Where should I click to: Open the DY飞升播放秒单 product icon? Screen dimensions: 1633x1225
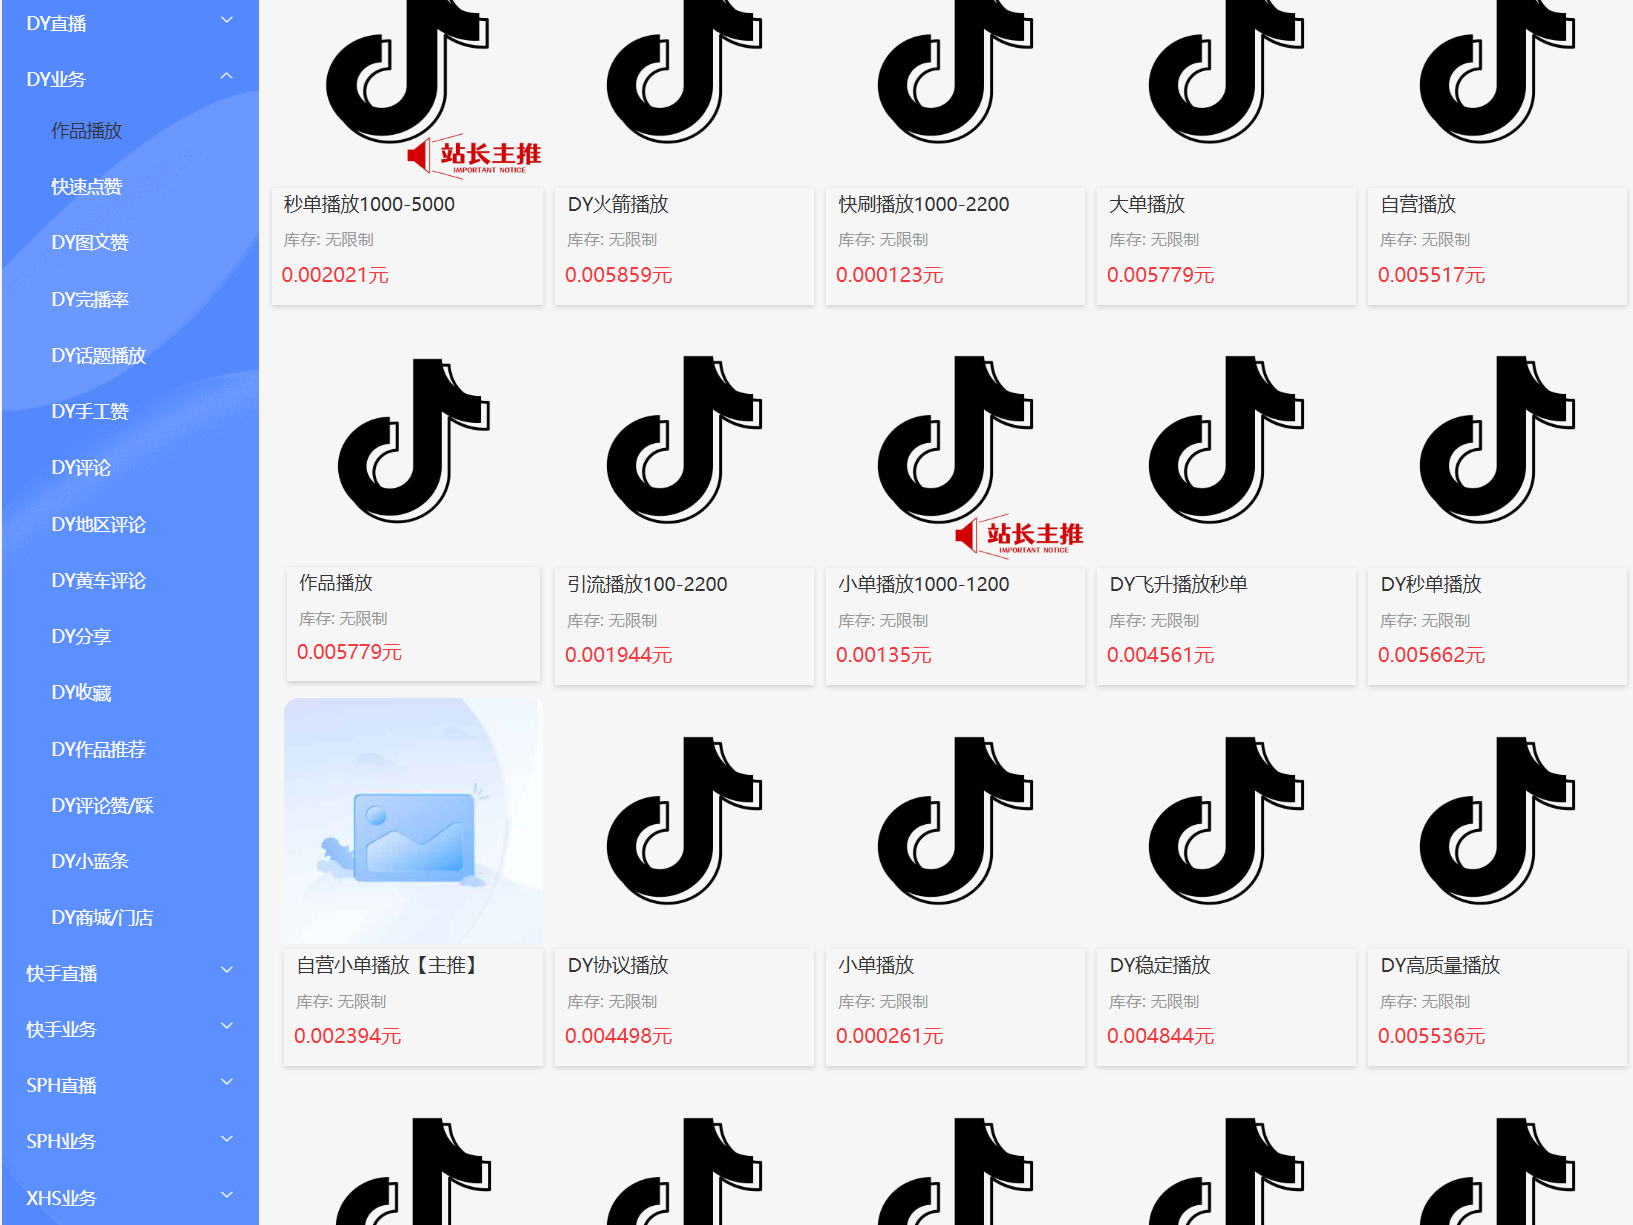click(1226, 440)
